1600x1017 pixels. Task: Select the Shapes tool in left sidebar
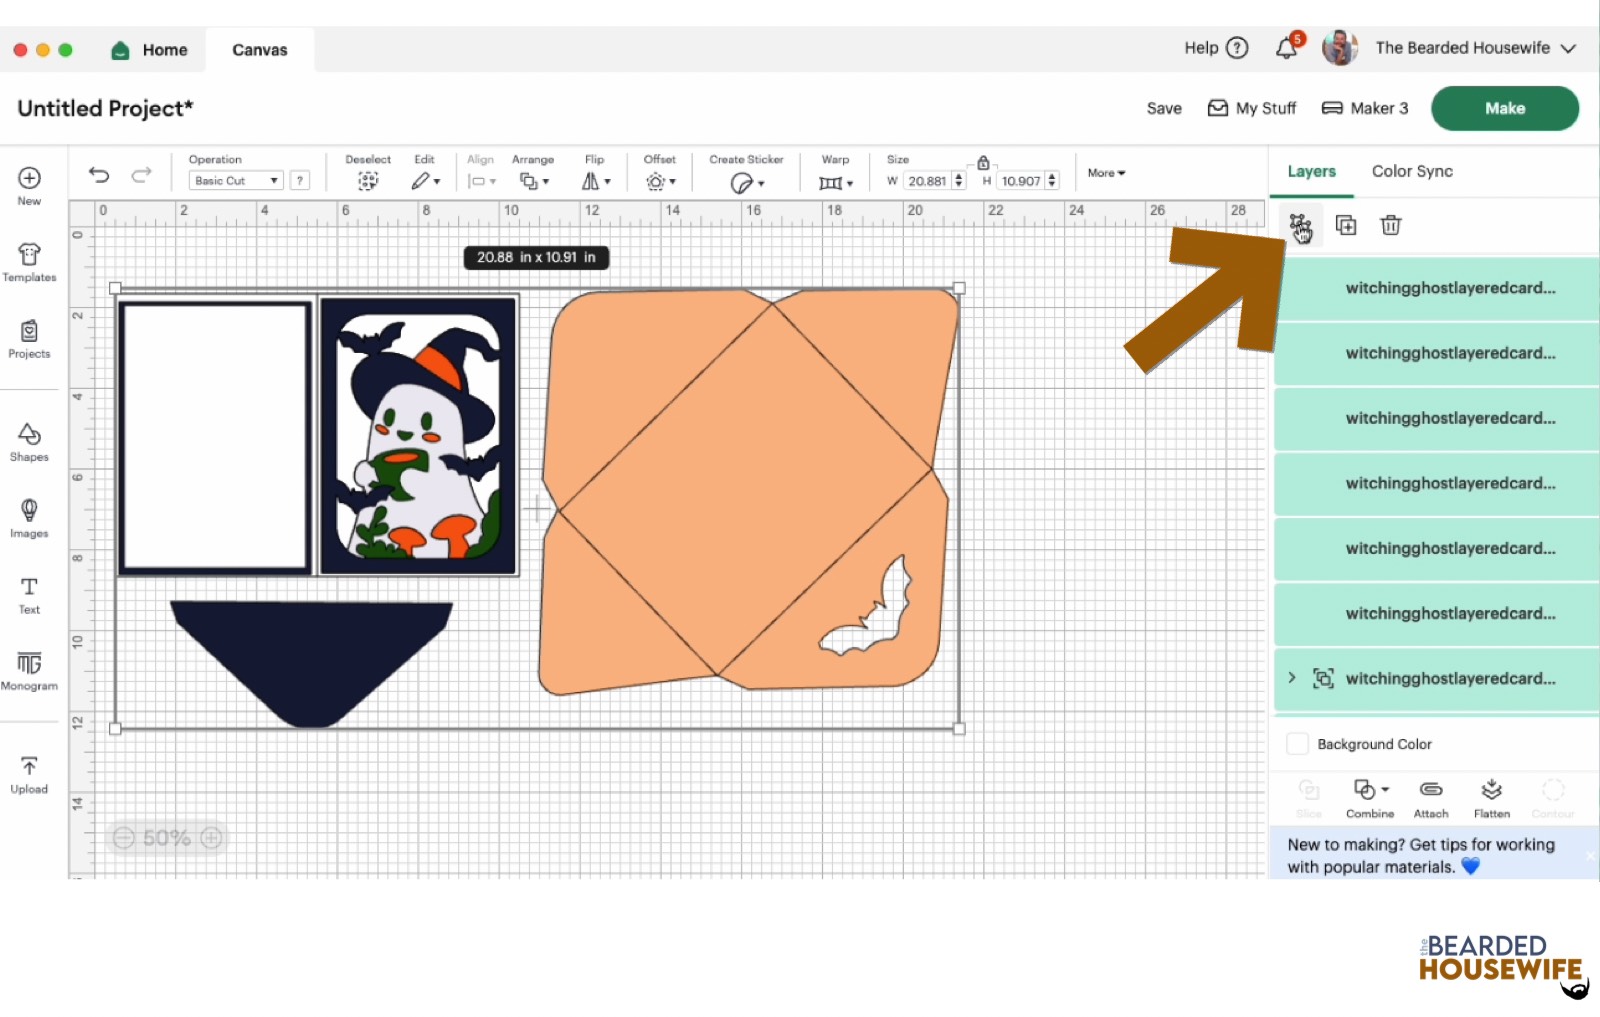(29, 440)
